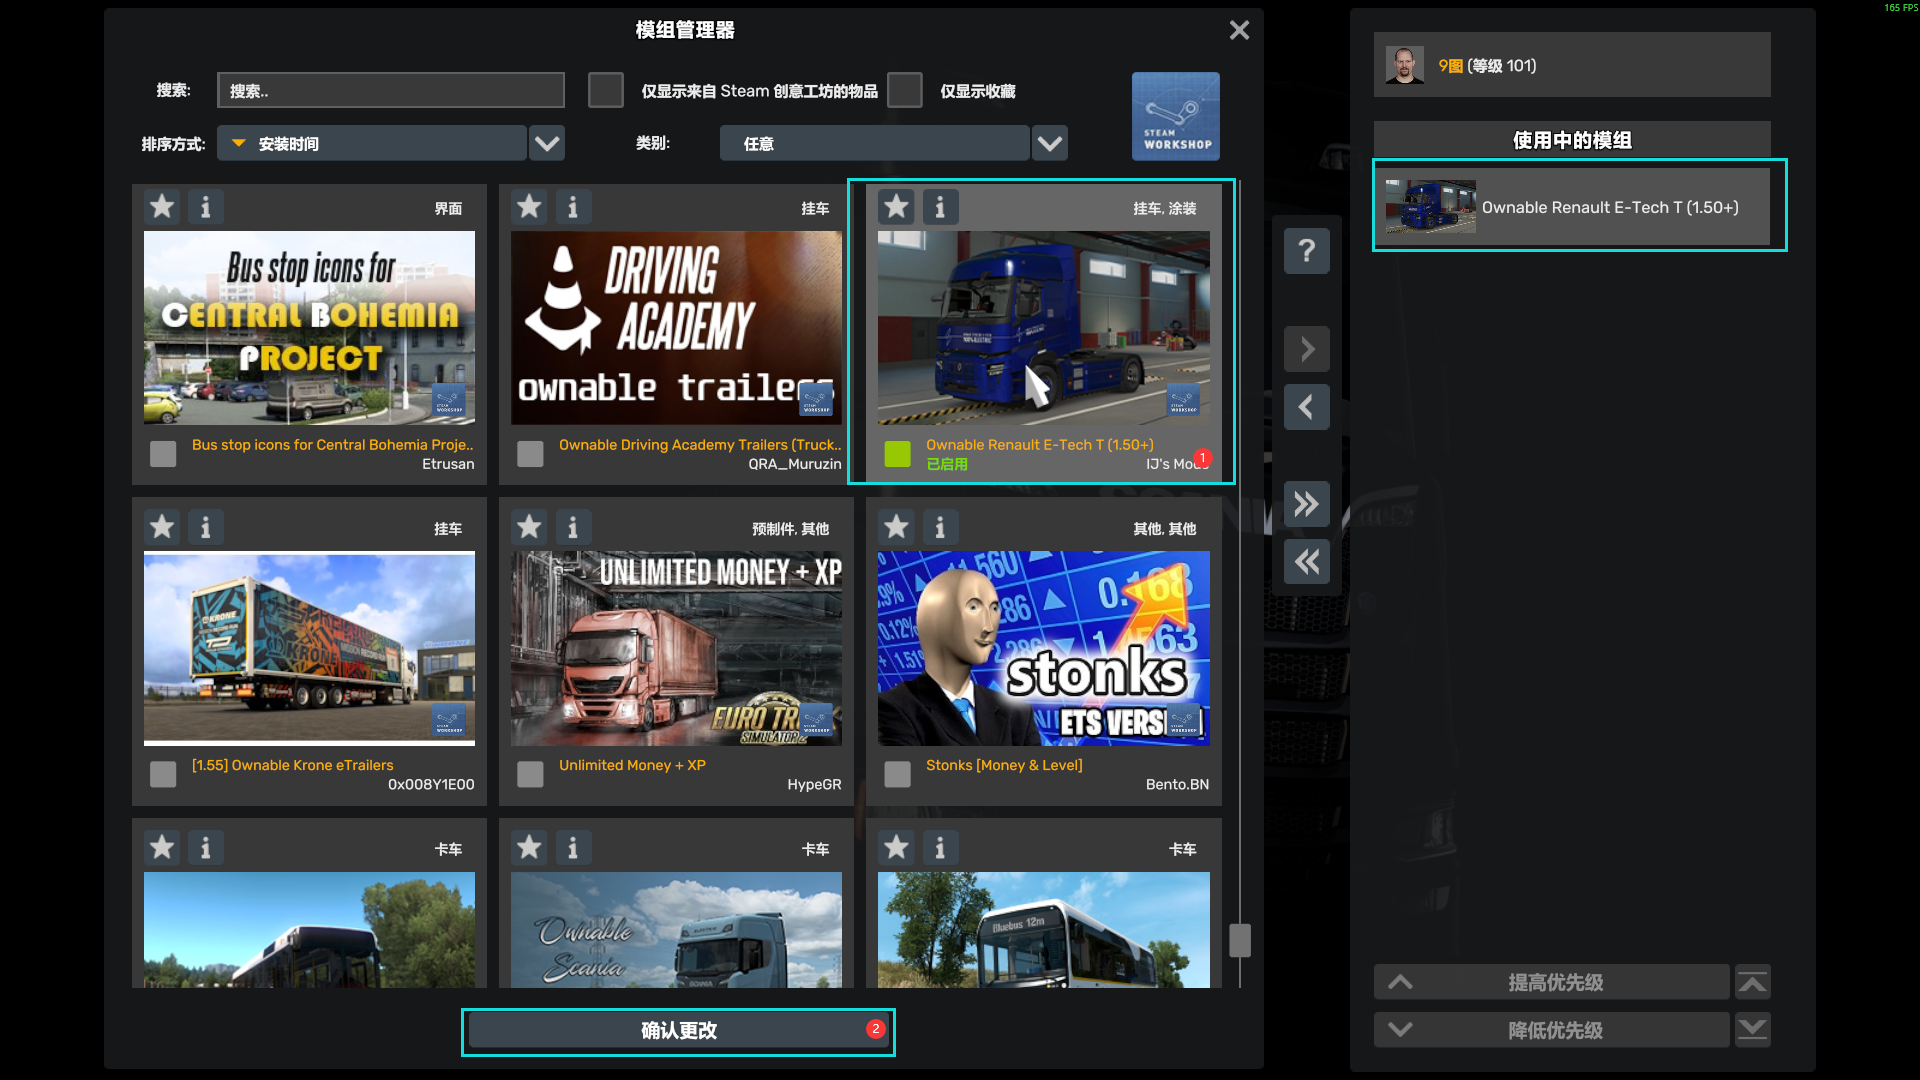Expand the category chevron arrow
The width and height of the screenshot is (1920, 1080).
(x=1049, y=143)
